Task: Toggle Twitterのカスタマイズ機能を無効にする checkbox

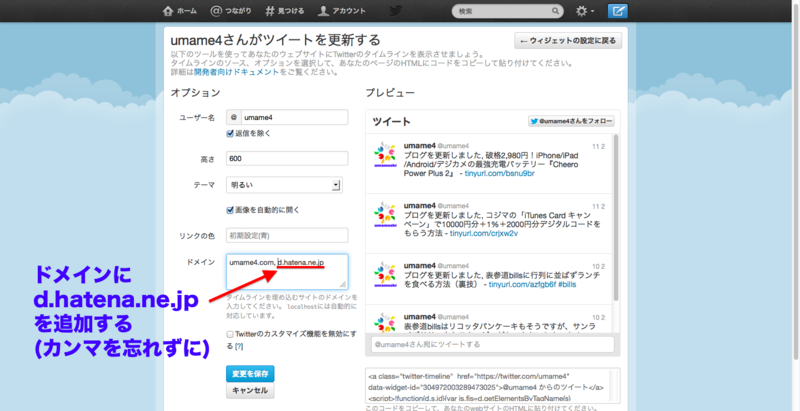Action: (x=230, y=334)
